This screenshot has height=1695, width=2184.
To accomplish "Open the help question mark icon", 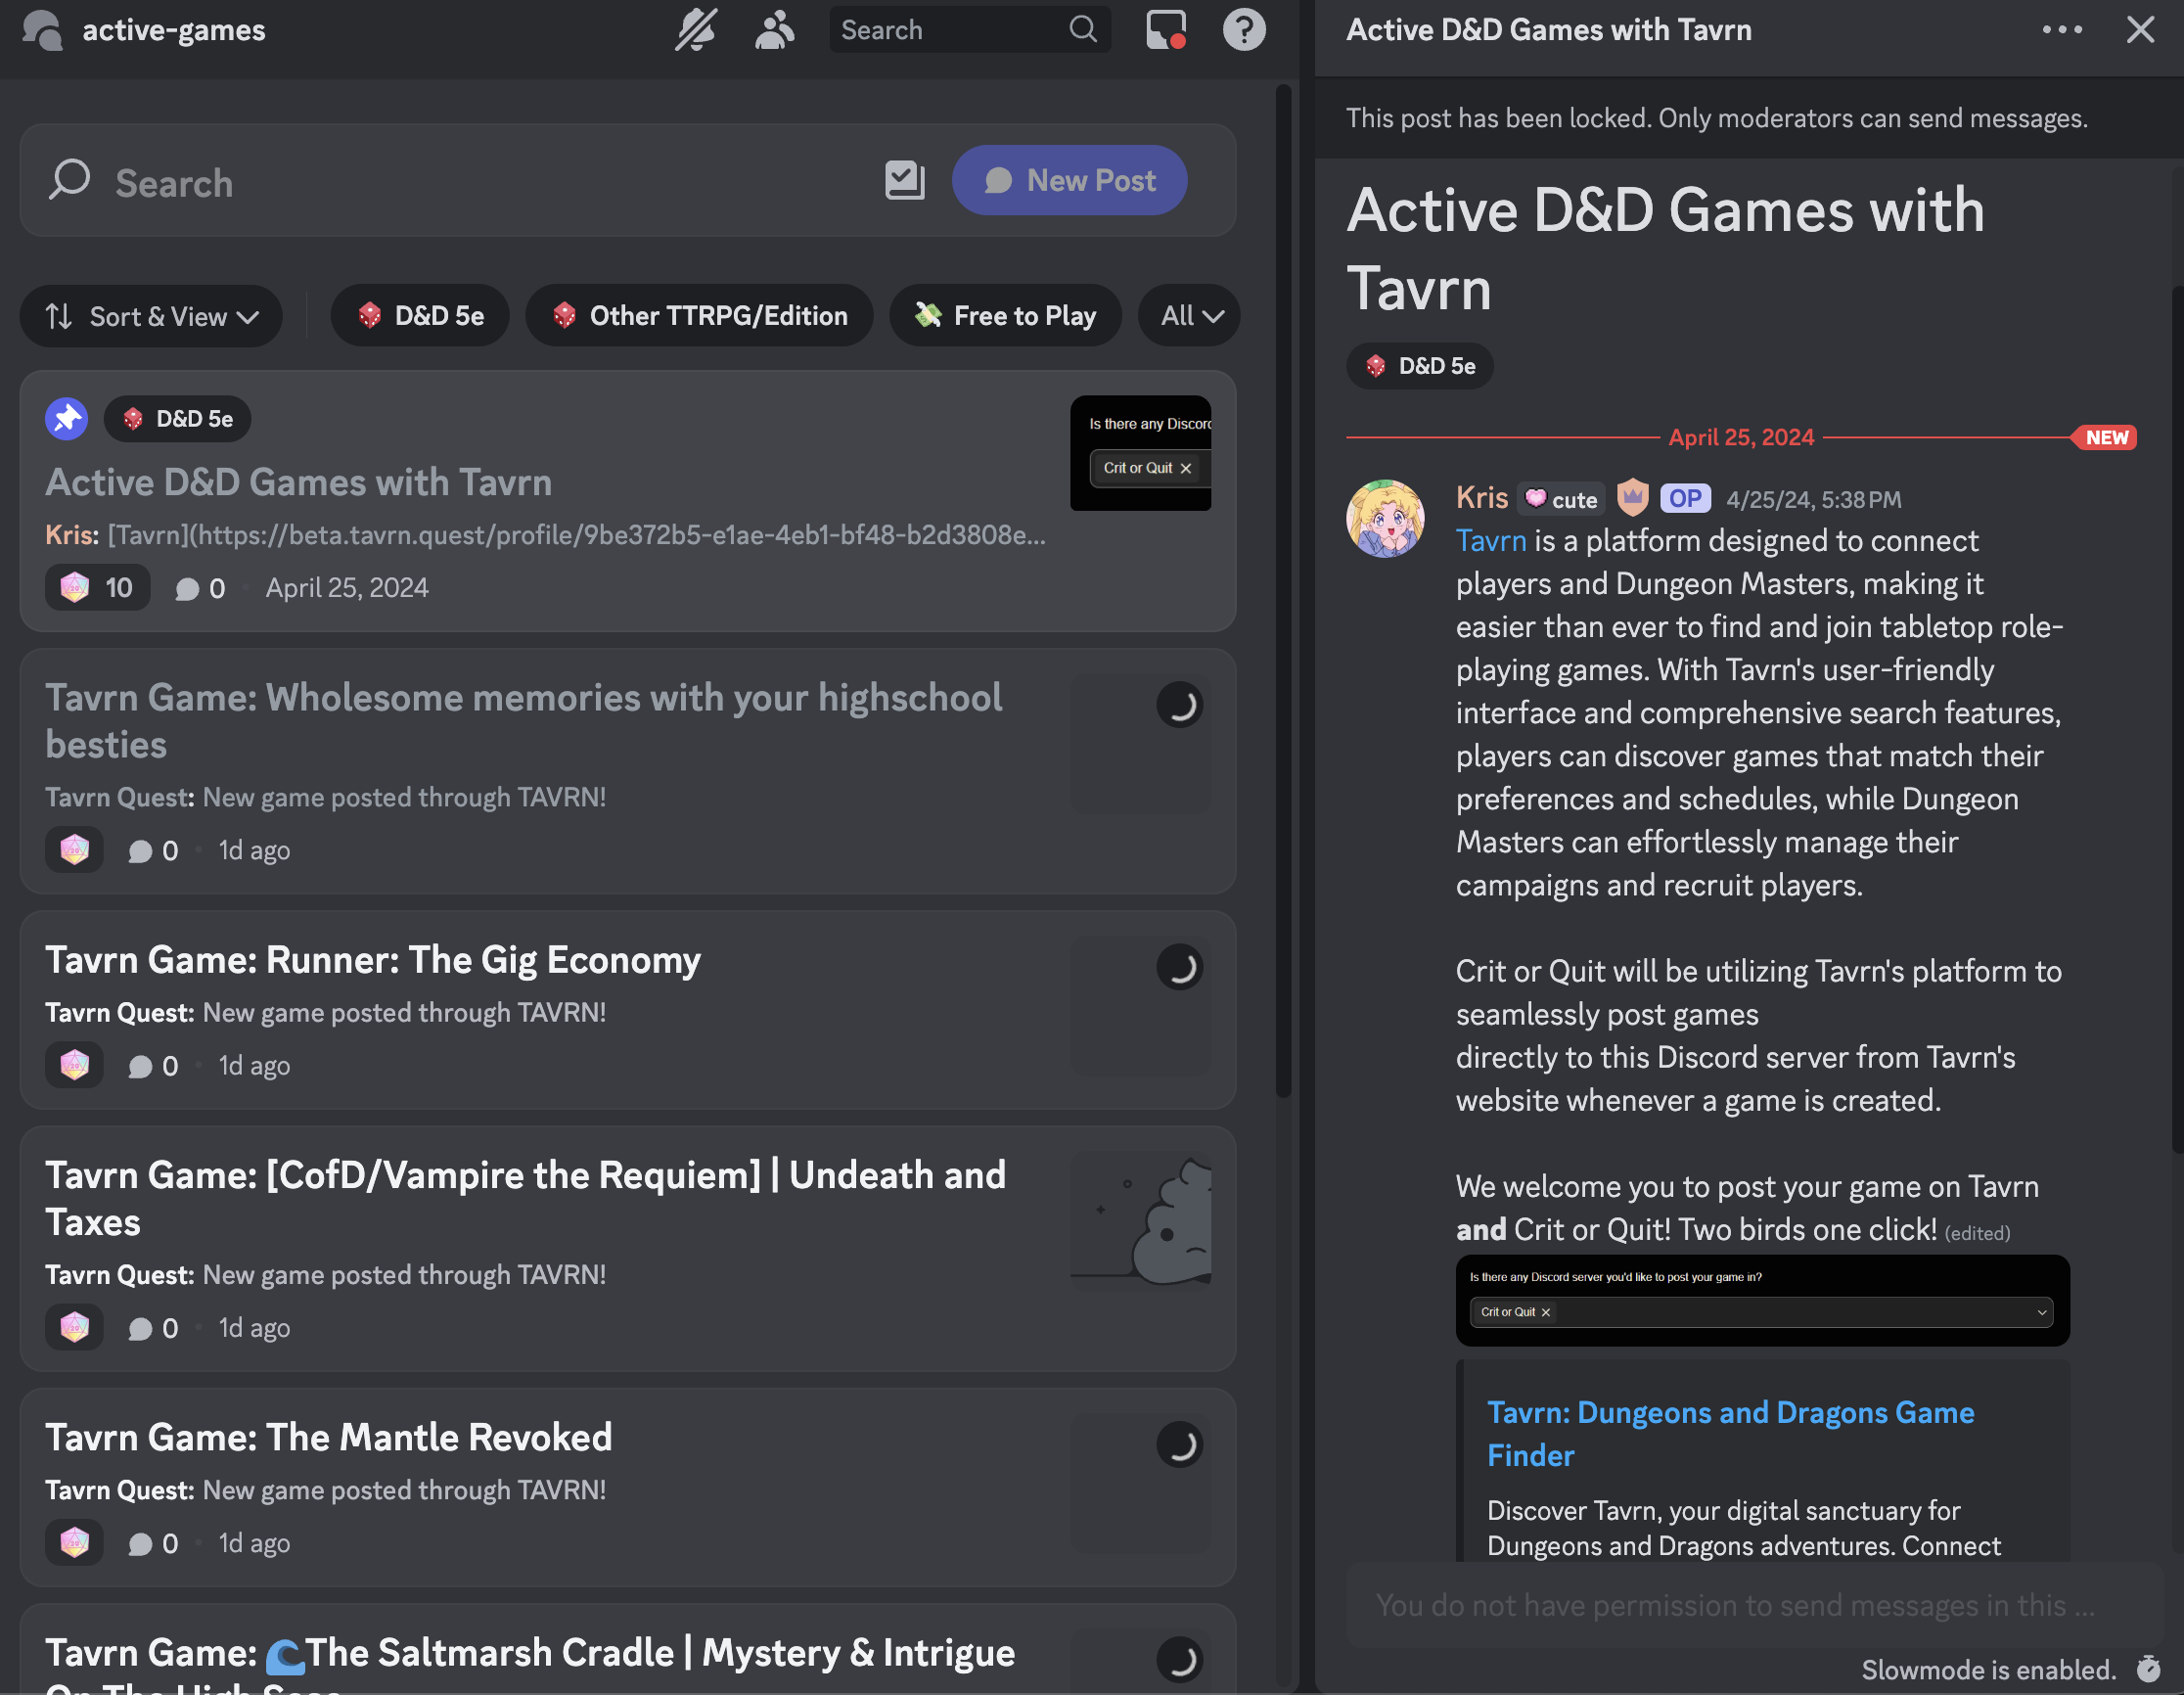I will [x=1244, y=30].
